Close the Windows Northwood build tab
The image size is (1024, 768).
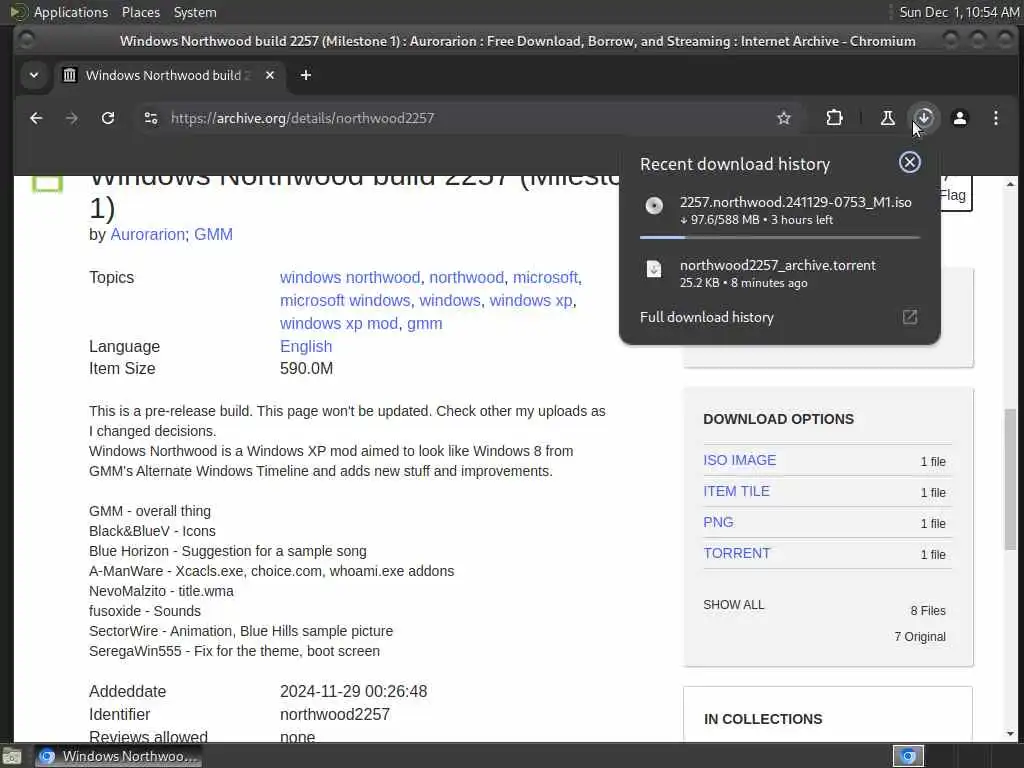(x=270, y=75)
